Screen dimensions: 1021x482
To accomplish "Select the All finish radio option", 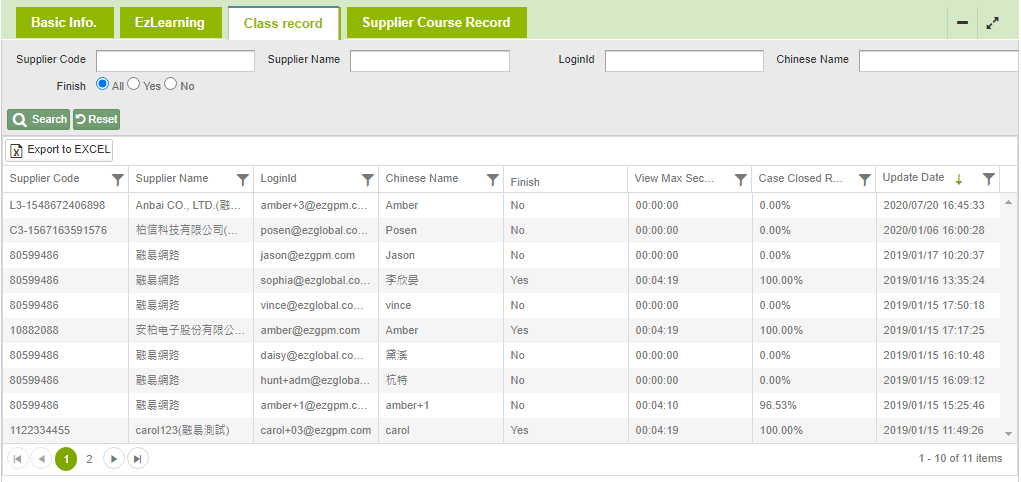I will pyautogui.click(x=102, y=85).
